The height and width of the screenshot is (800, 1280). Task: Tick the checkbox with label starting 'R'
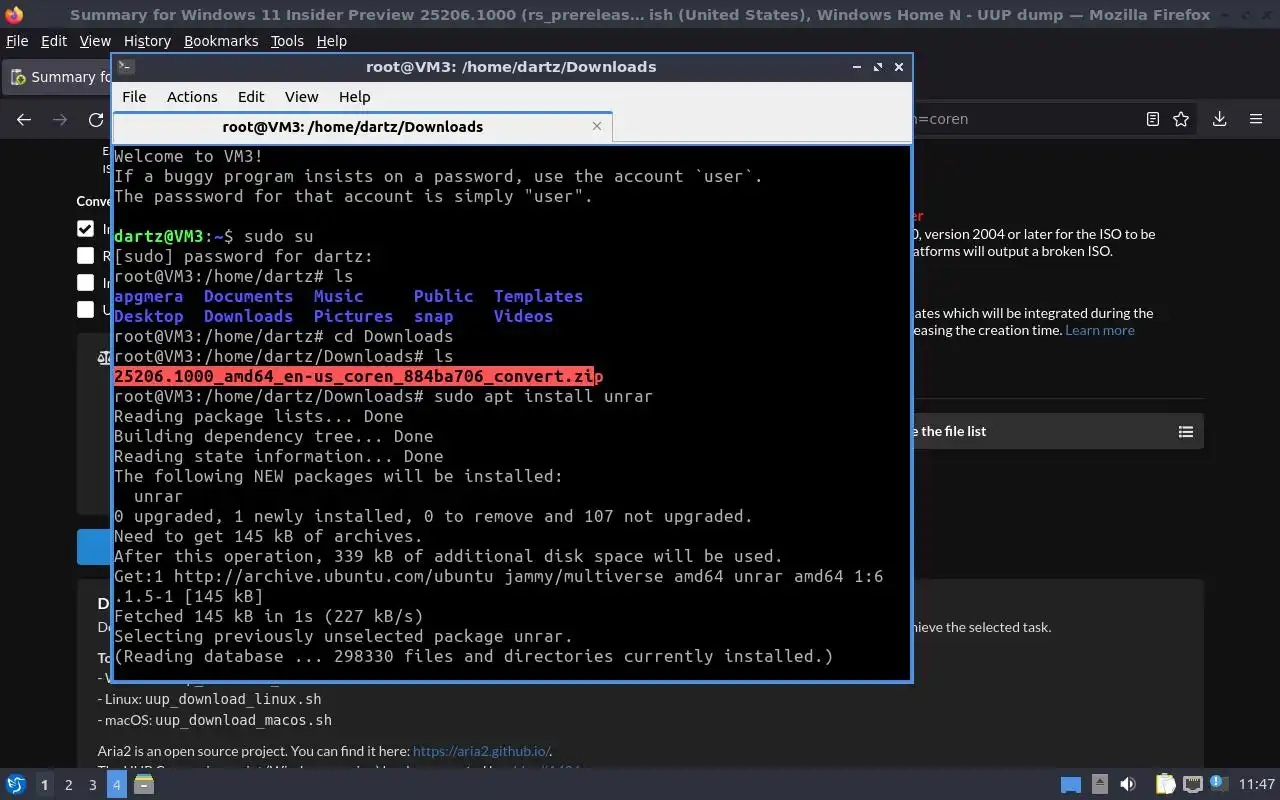86,256
